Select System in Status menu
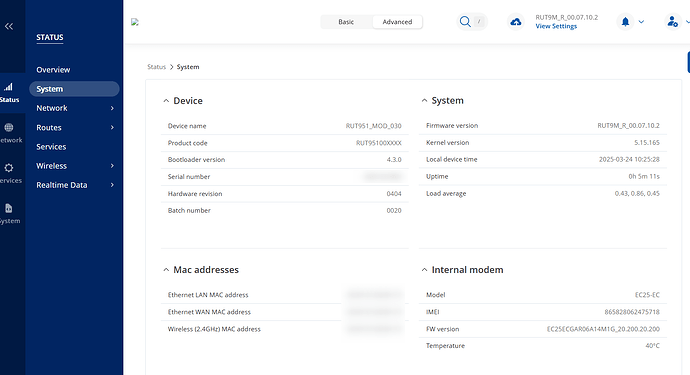Screen dimensions: 690x375 (x=74, y=89)
